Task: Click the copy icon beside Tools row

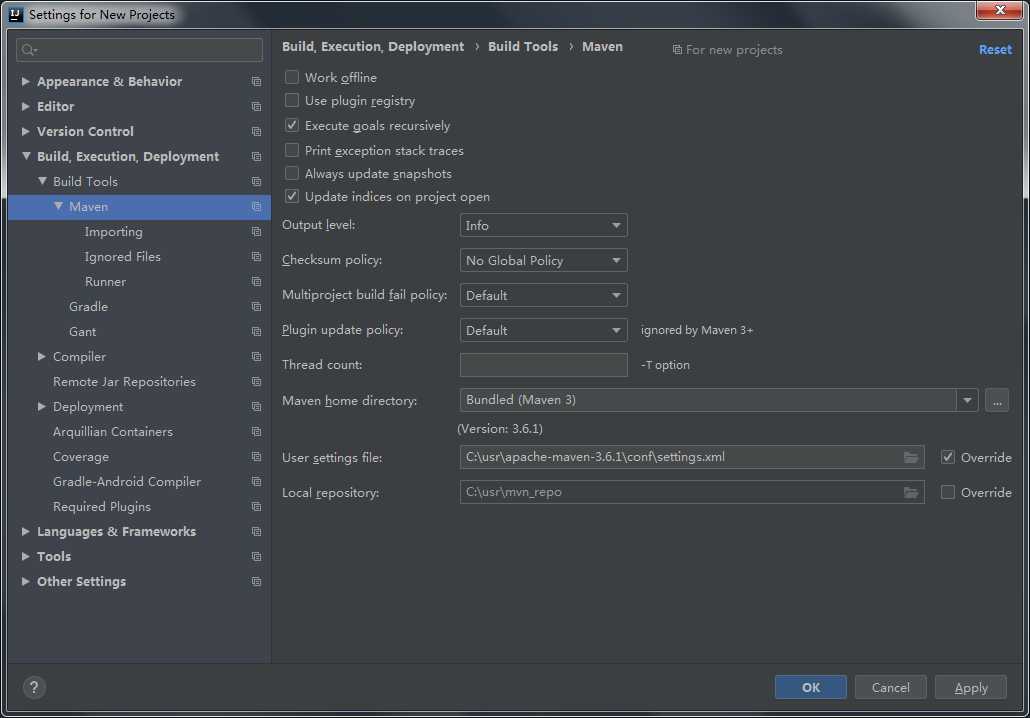Action: 256,556
